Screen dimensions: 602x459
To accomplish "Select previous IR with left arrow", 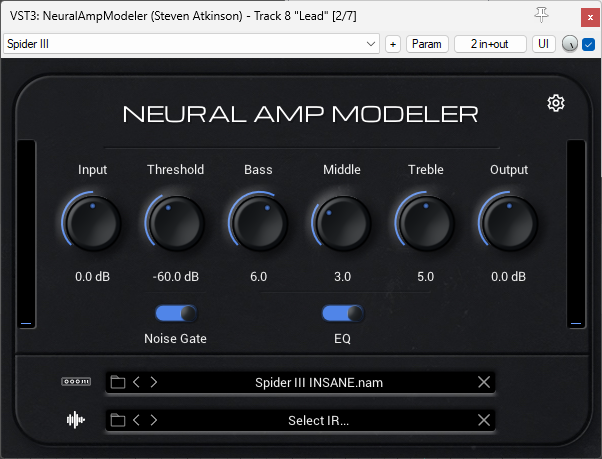I will click(136, 420).
